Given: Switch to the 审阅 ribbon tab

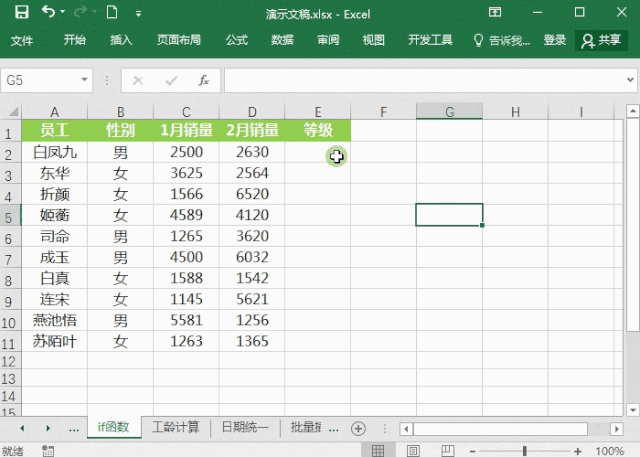Looking at the screenshot, I should [x=328, y=40].
